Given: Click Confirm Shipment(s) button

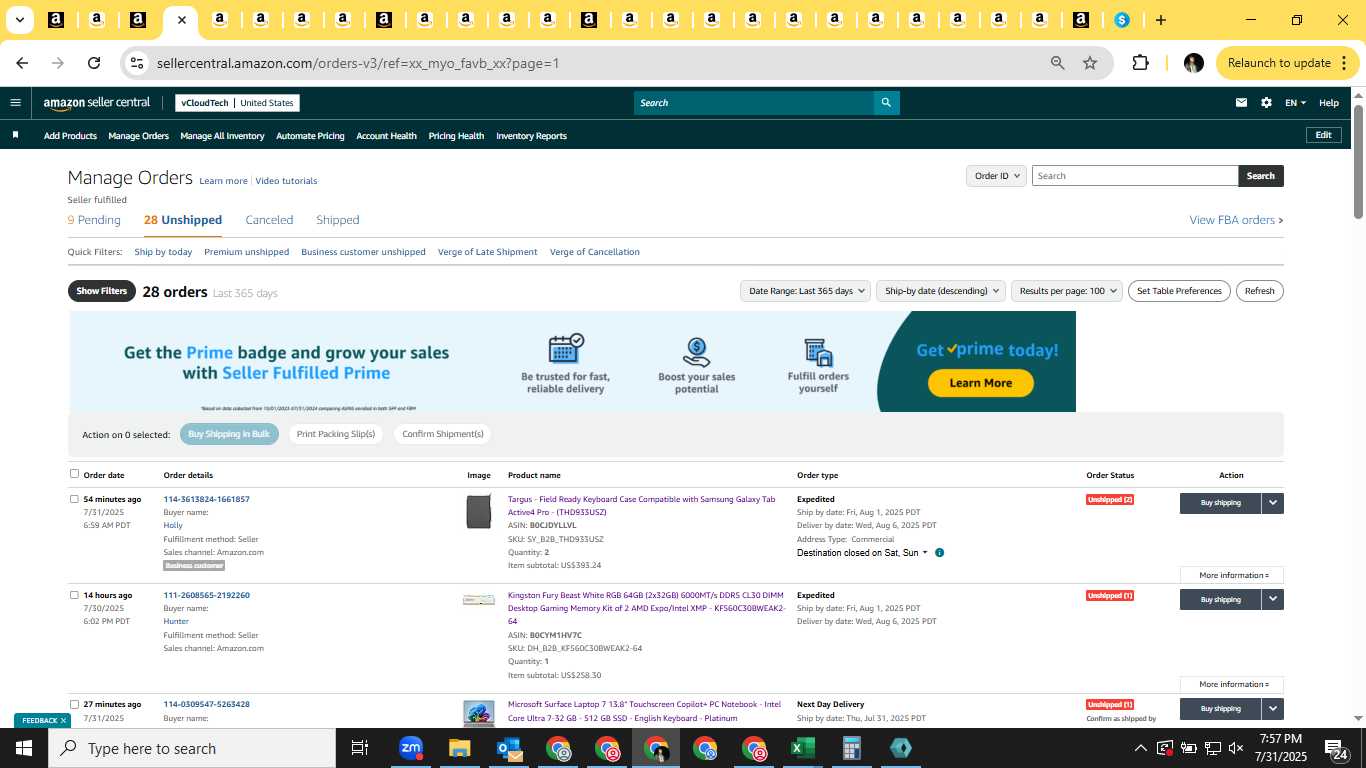Looking at the screenshot, I should tap(442, 434).
